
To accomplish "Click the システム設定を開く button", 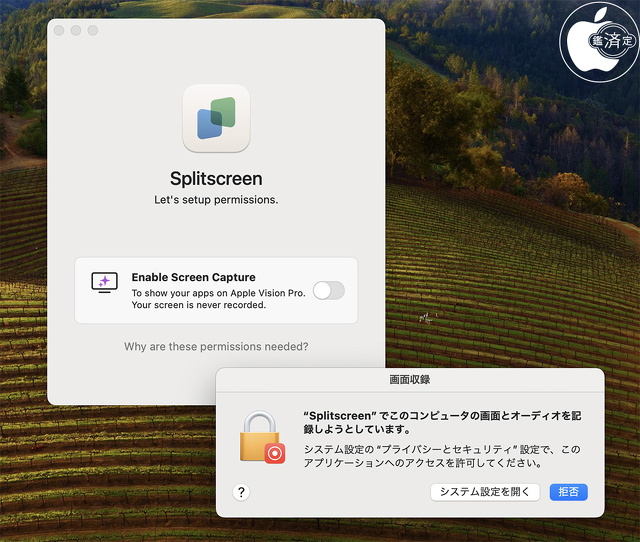I will (x=485, y=492).
